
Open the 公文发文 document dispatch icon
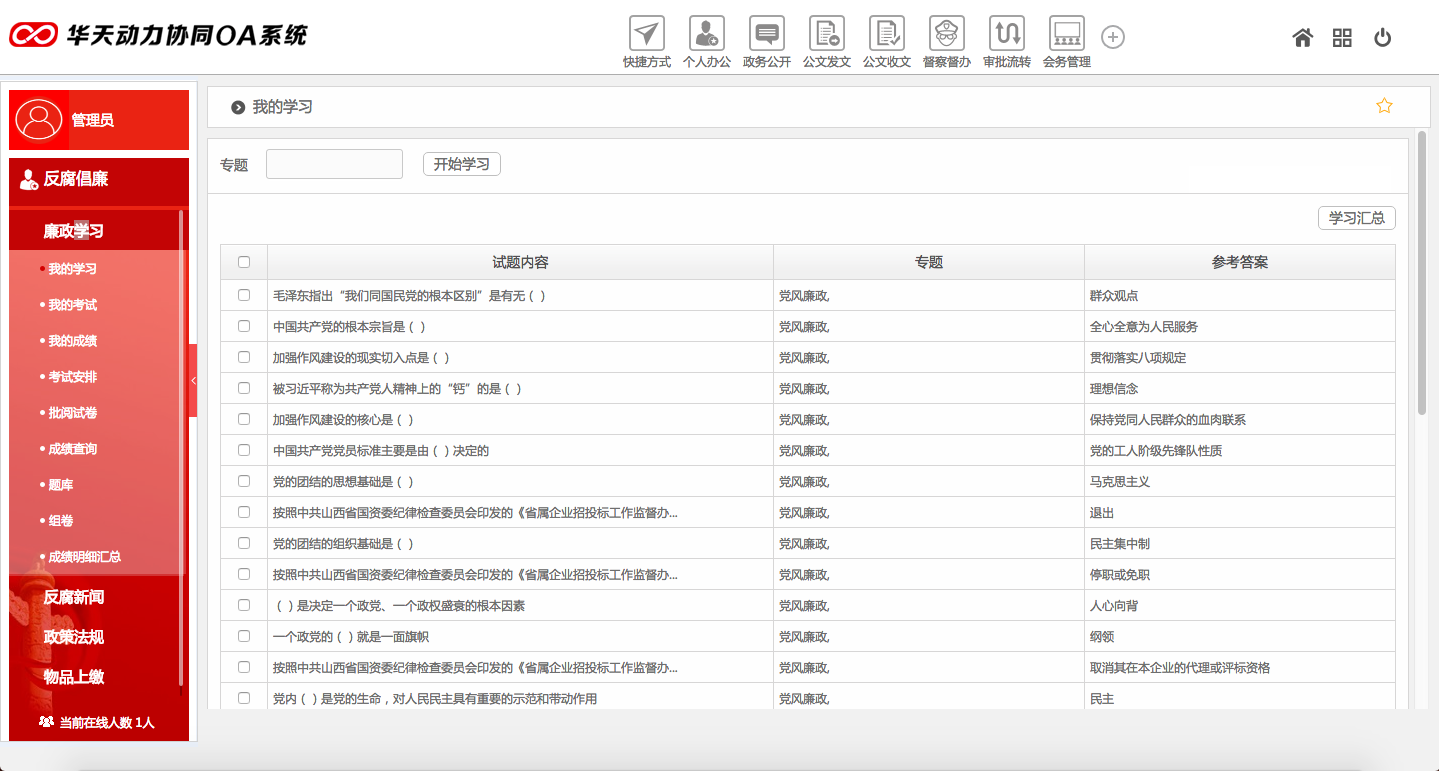pyautogui.click(x=826, y=36)
